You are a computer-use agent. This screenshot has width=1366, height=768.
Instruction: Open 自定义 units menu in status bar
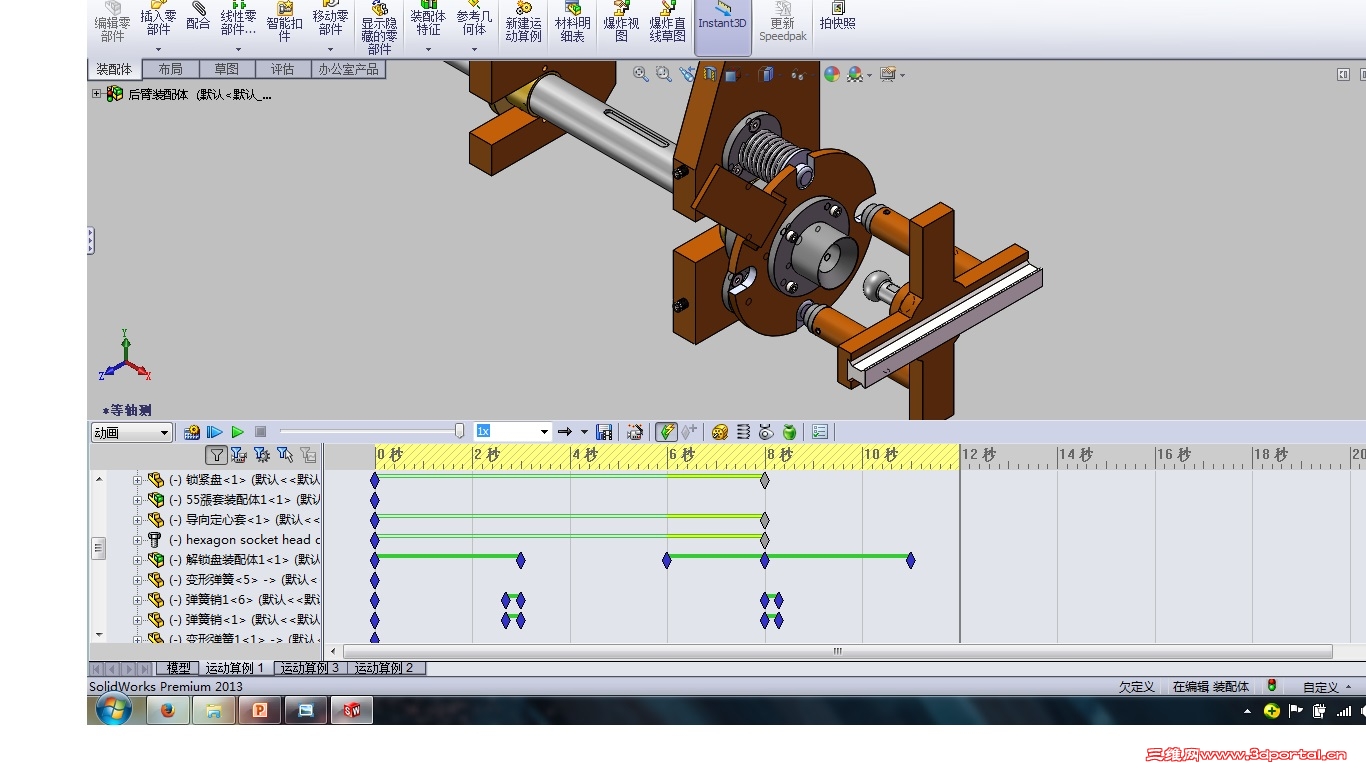pos(1327,687)
